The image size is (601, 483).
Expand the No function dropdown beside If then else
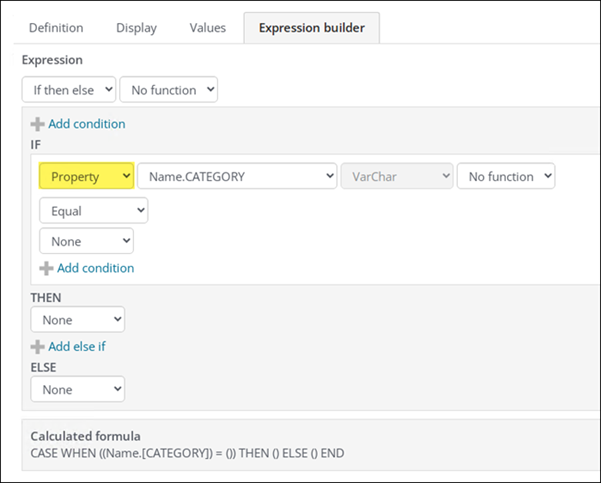168,90
